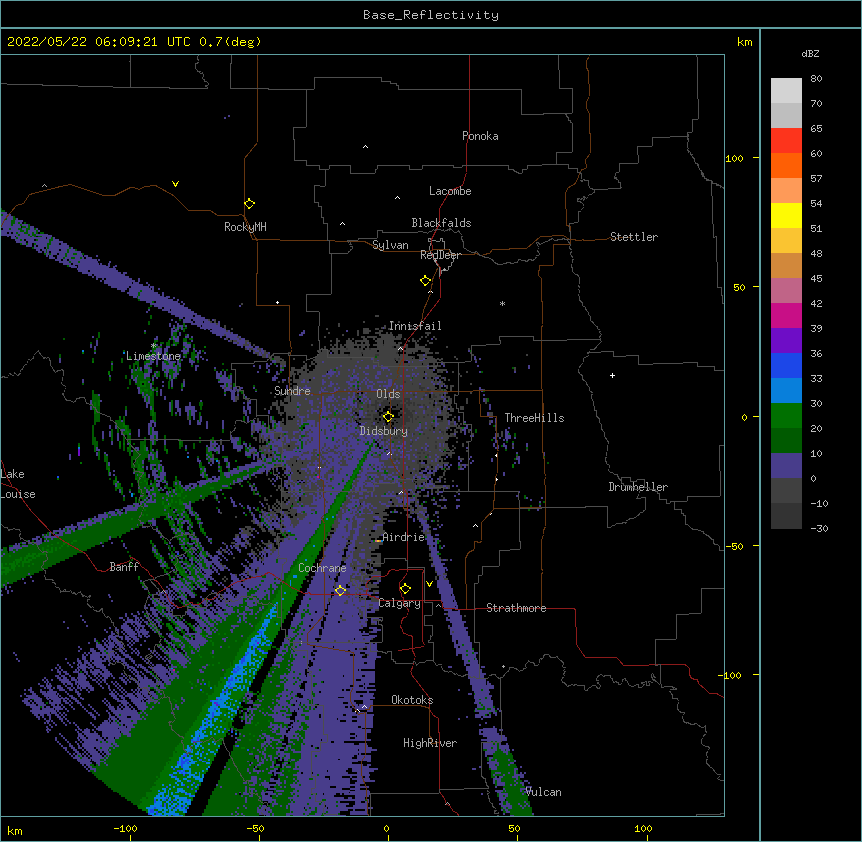Click the RockyMH label
The image size is (862, 842).
245,227
